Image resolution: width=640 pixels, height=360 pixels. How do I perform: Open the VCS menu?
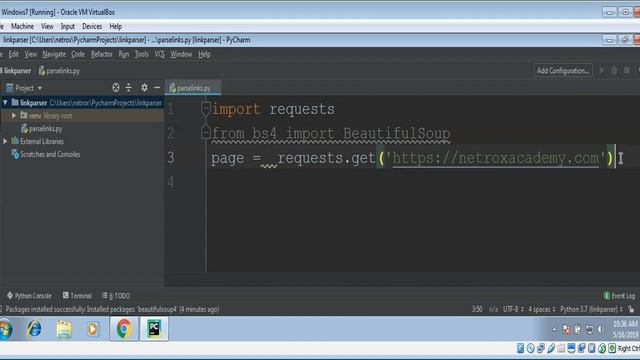pyautogui.click(x=159, y=54)
